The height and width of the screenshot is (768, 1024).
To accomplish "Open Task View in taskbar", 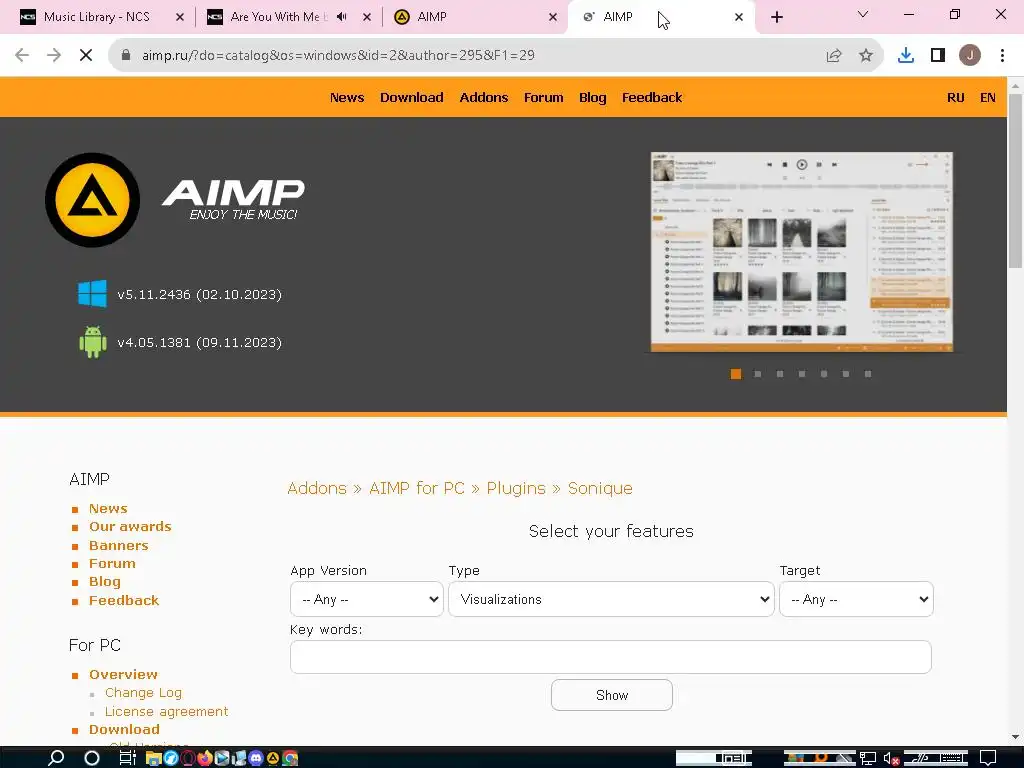I will tap(127, 758).
